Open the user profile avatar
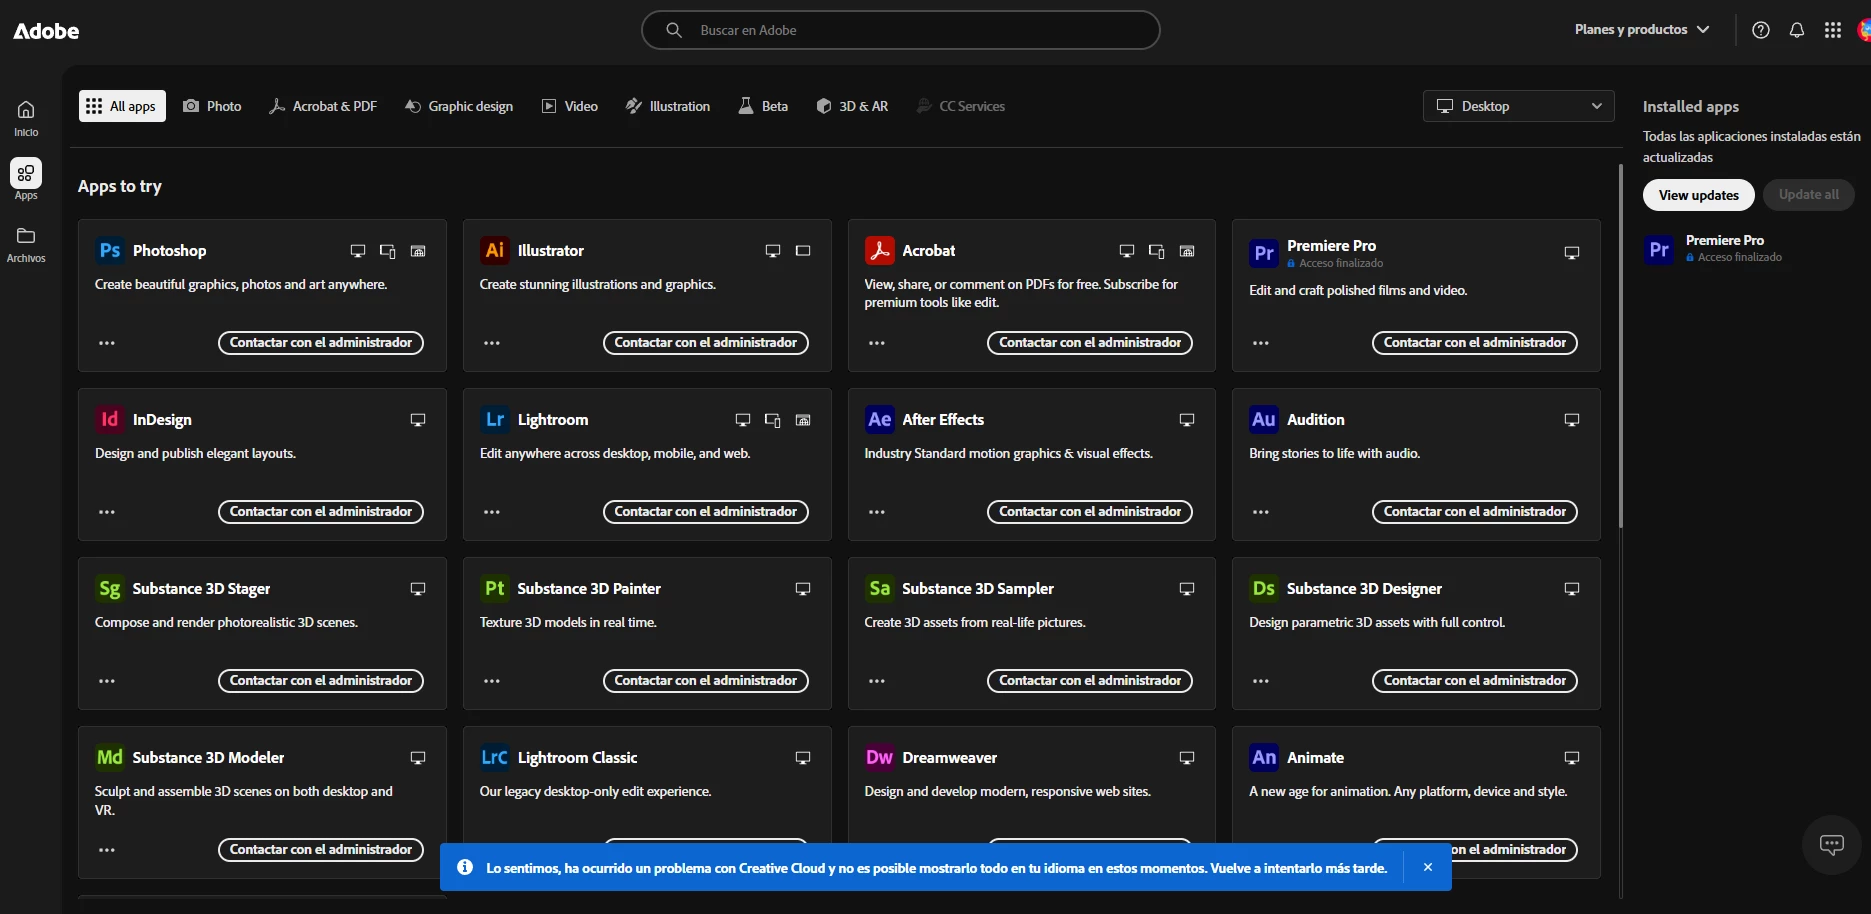This screenshot has height=914, width=1871. 1864,30
